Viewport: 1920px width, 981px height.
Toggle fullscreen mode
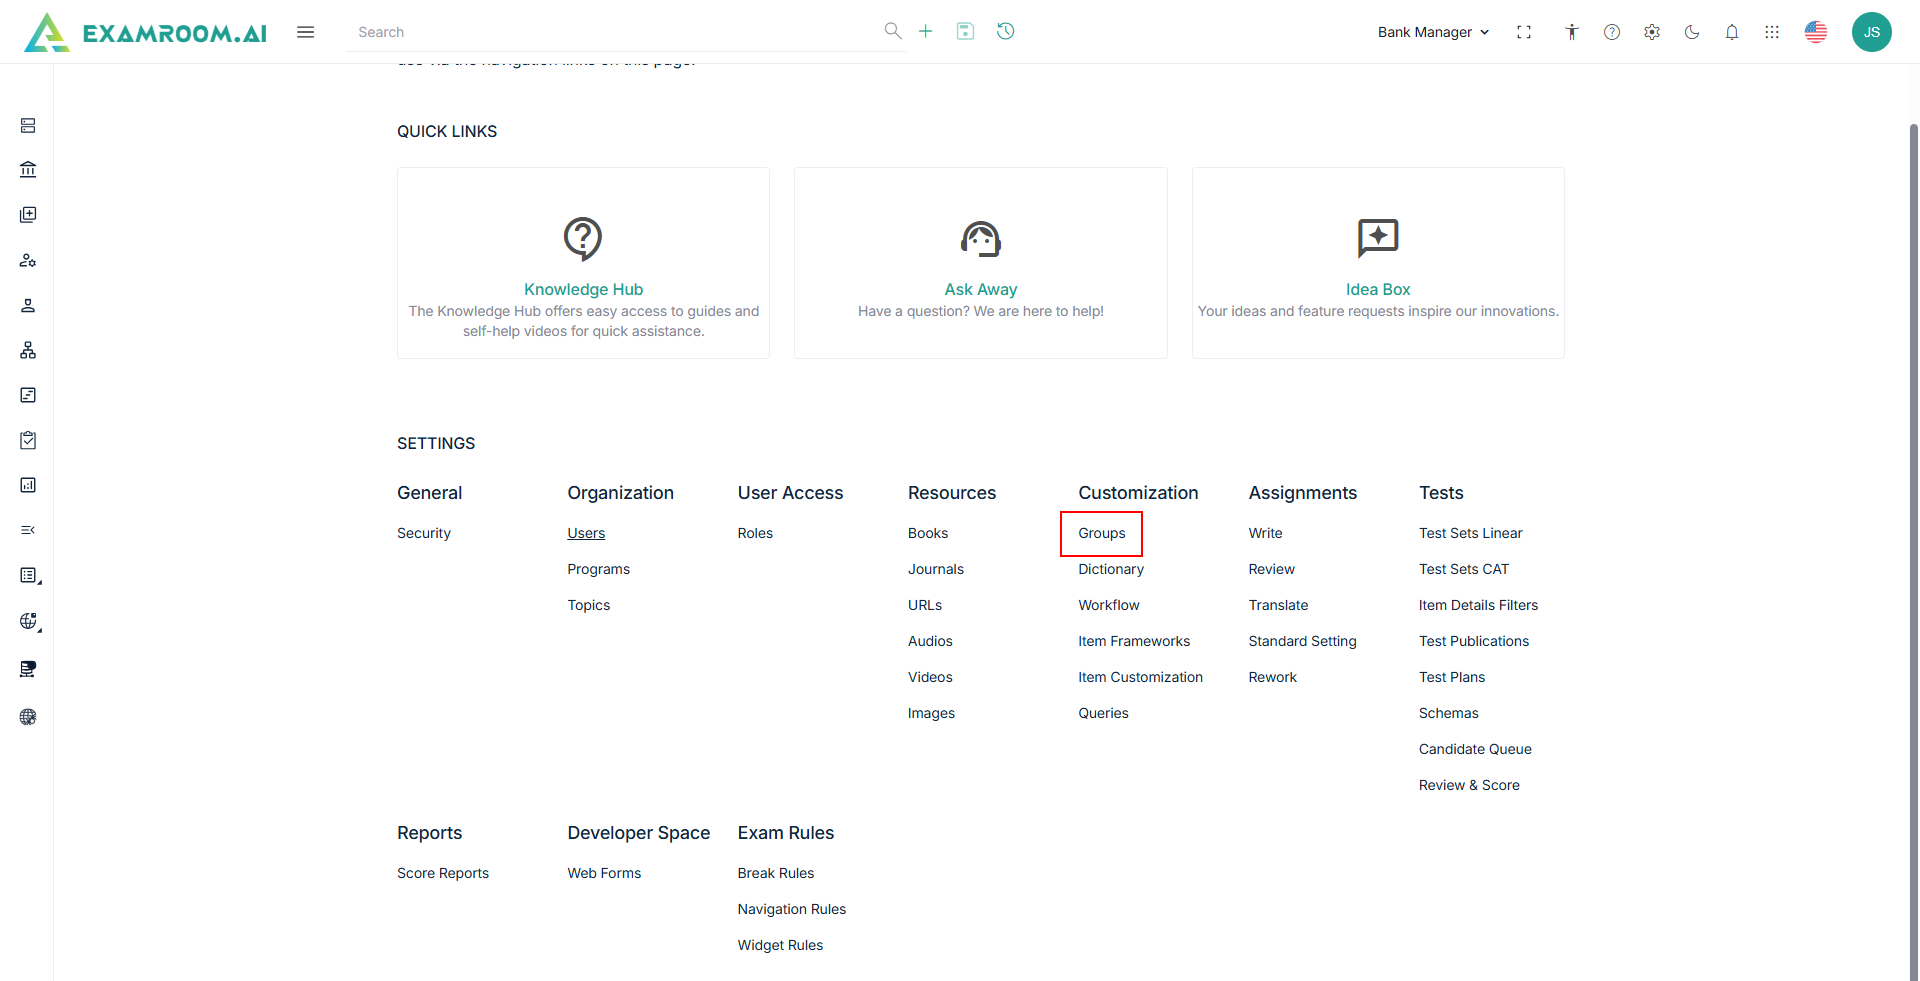(x=1524, y=32)
